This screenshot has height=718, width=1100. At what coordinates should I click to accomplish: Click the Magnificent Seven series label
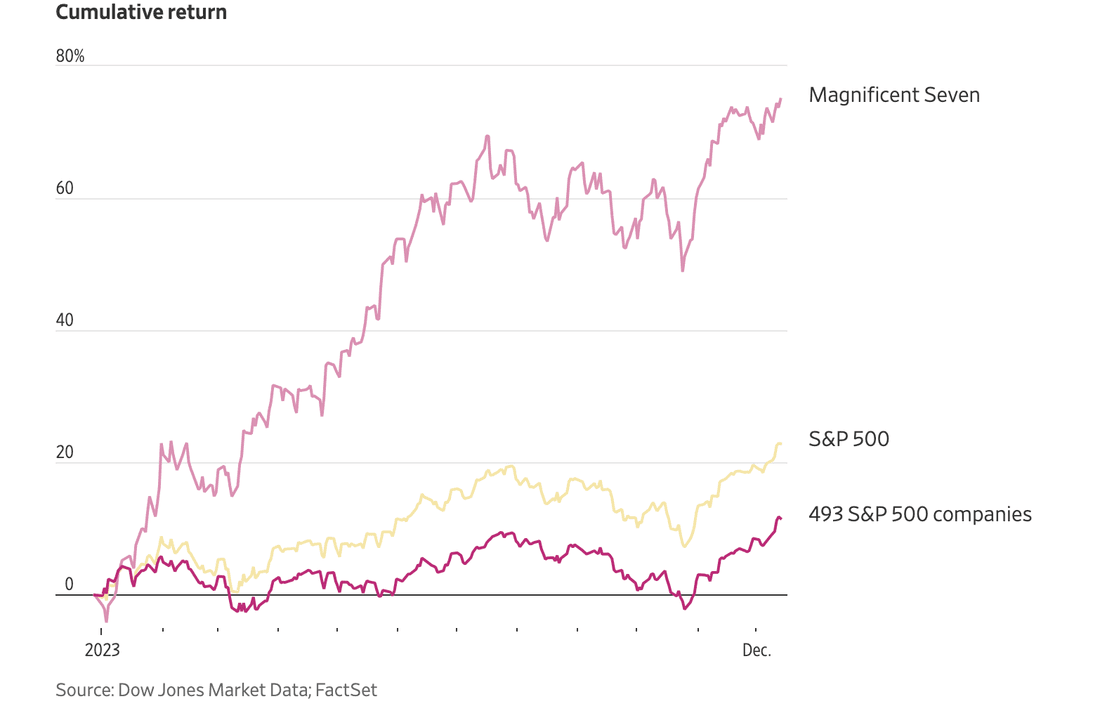[x=894, y=95]
